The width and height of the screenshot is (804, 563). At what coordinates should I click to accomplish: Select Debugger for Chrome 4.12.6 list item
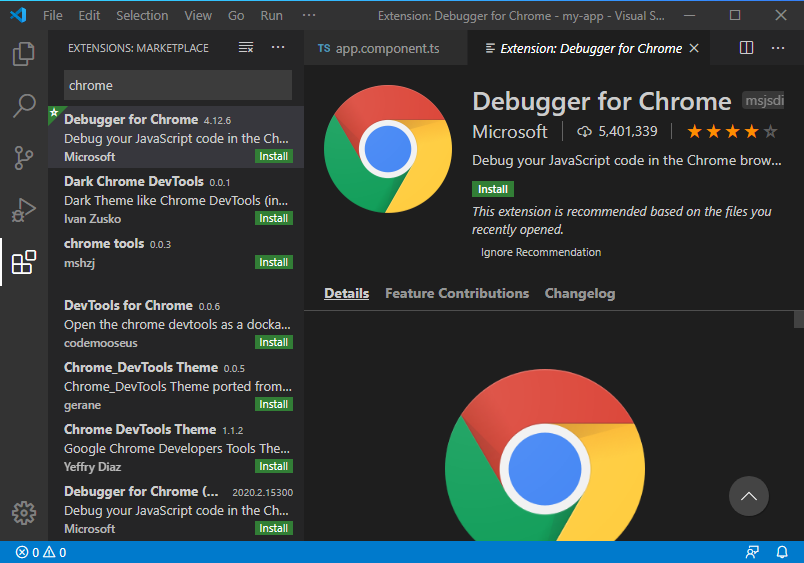coord(176,137)
